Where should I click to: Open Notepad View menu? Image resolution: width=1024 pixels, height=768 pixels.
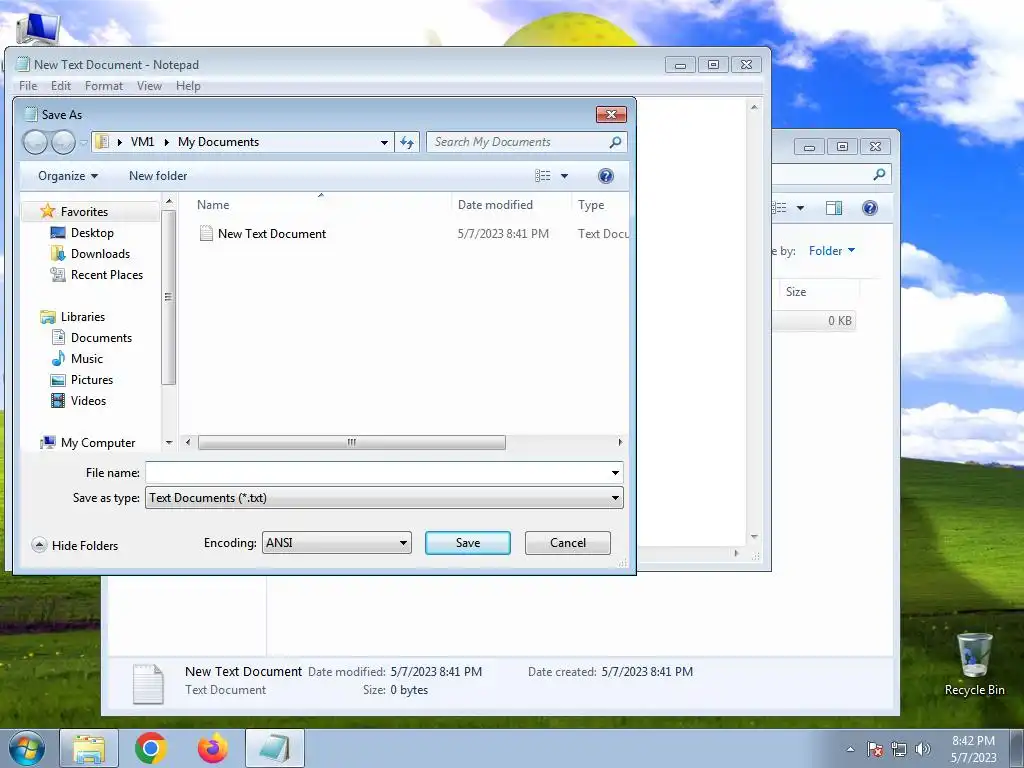(x=149, y=86)
